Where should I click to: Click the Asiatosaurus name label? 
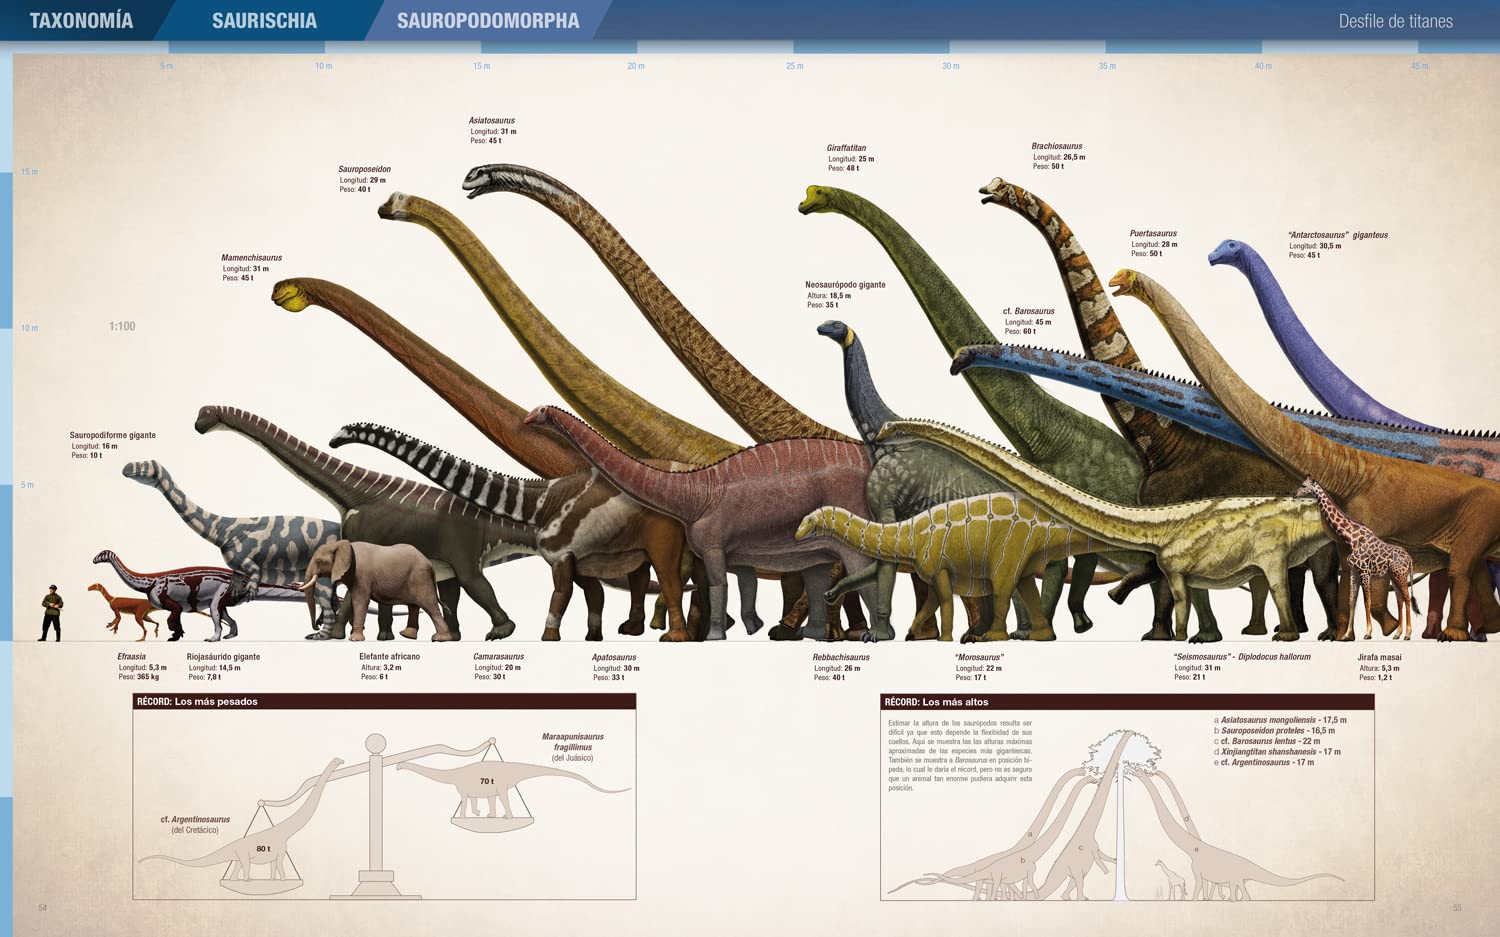click(x=492, y=120)
